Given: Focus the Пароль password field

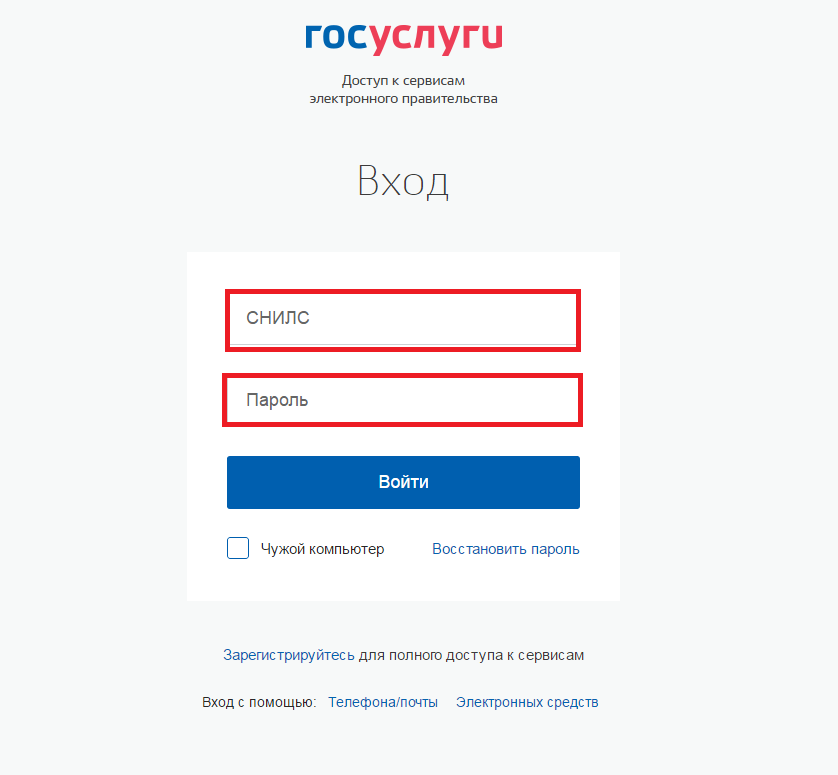Looking at the screenshot, I should (x=402, y=400).
